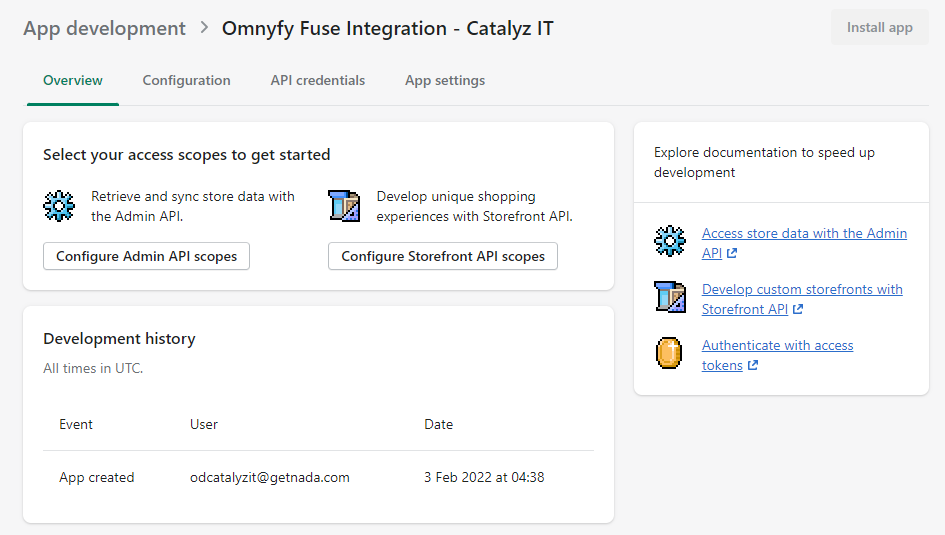Open the API credentials tab
The height and width of the screenshot is (535, 945).
pyautogui.click(x=318, y=81)
